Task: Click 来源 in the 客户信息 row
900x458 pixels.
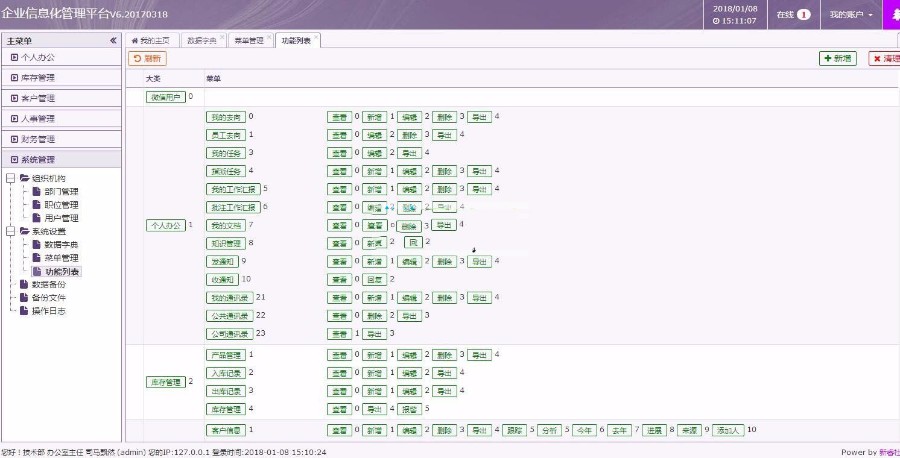Action: [689, 430]
